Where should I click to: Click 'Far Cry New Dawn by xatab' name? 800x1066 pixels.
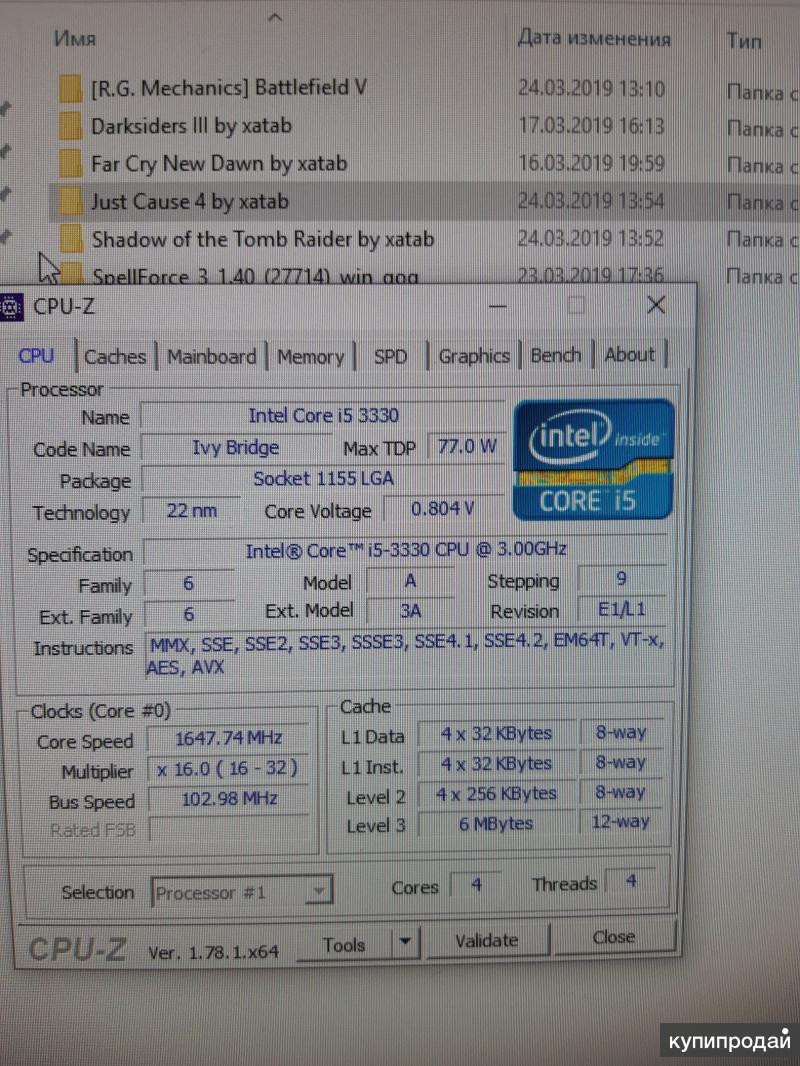tap(219, 163)
